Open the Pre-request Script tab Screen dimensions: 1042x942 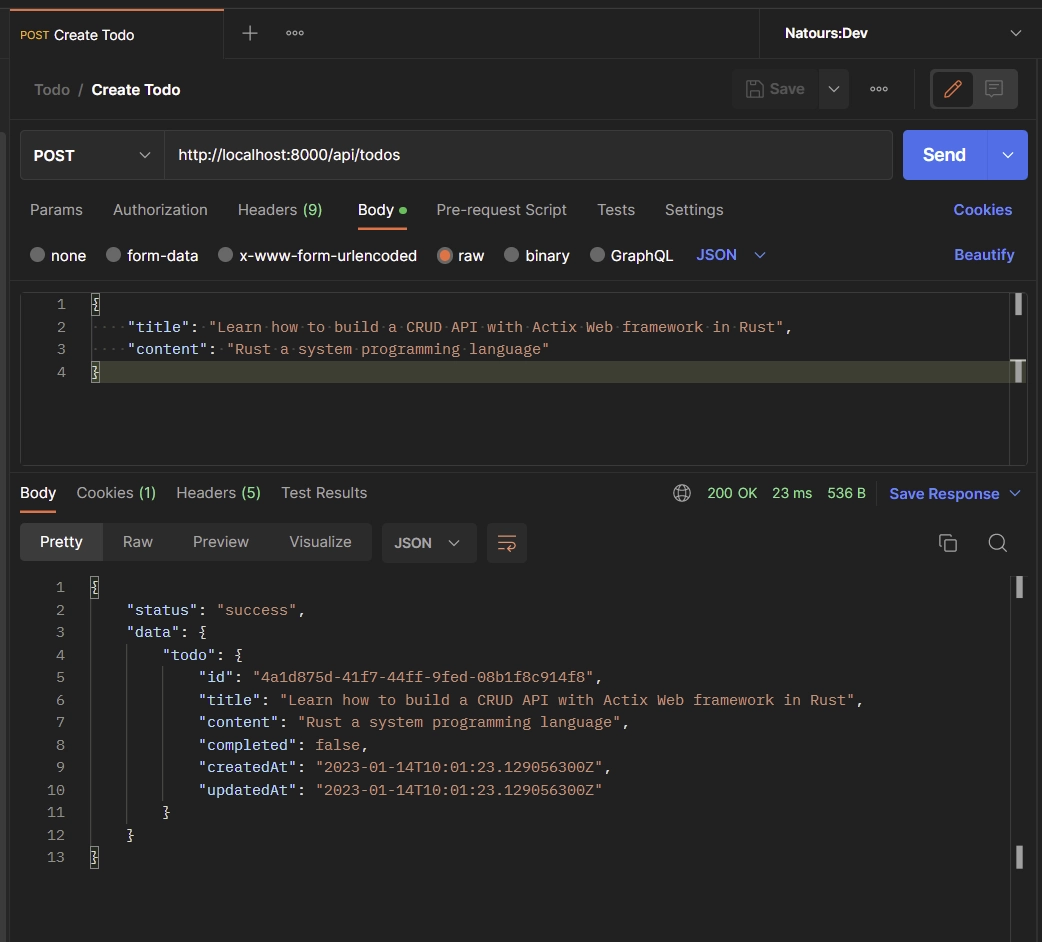(501, 210)
